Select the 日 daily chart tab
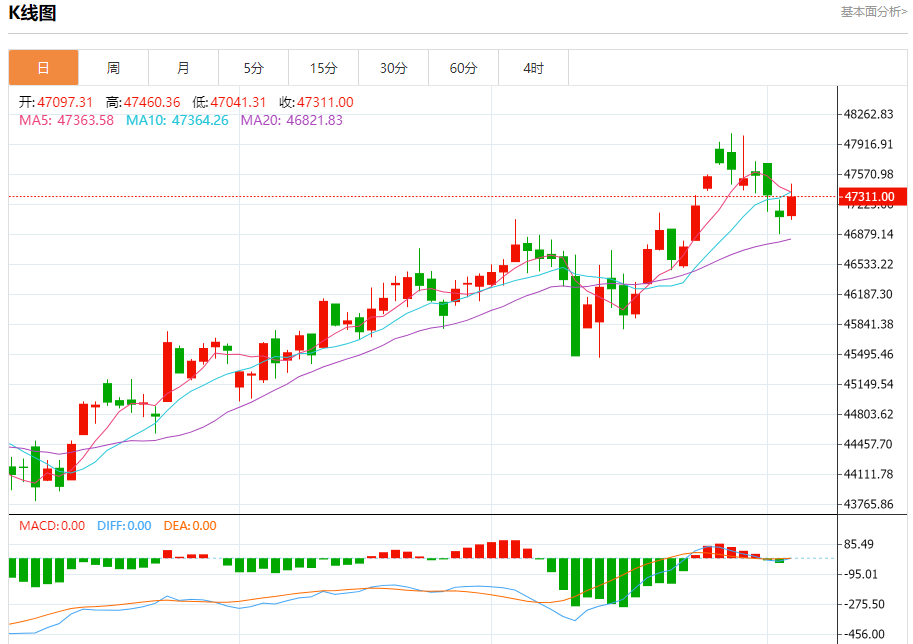This screenshot has width=913, height=644. tap(43, 68)
